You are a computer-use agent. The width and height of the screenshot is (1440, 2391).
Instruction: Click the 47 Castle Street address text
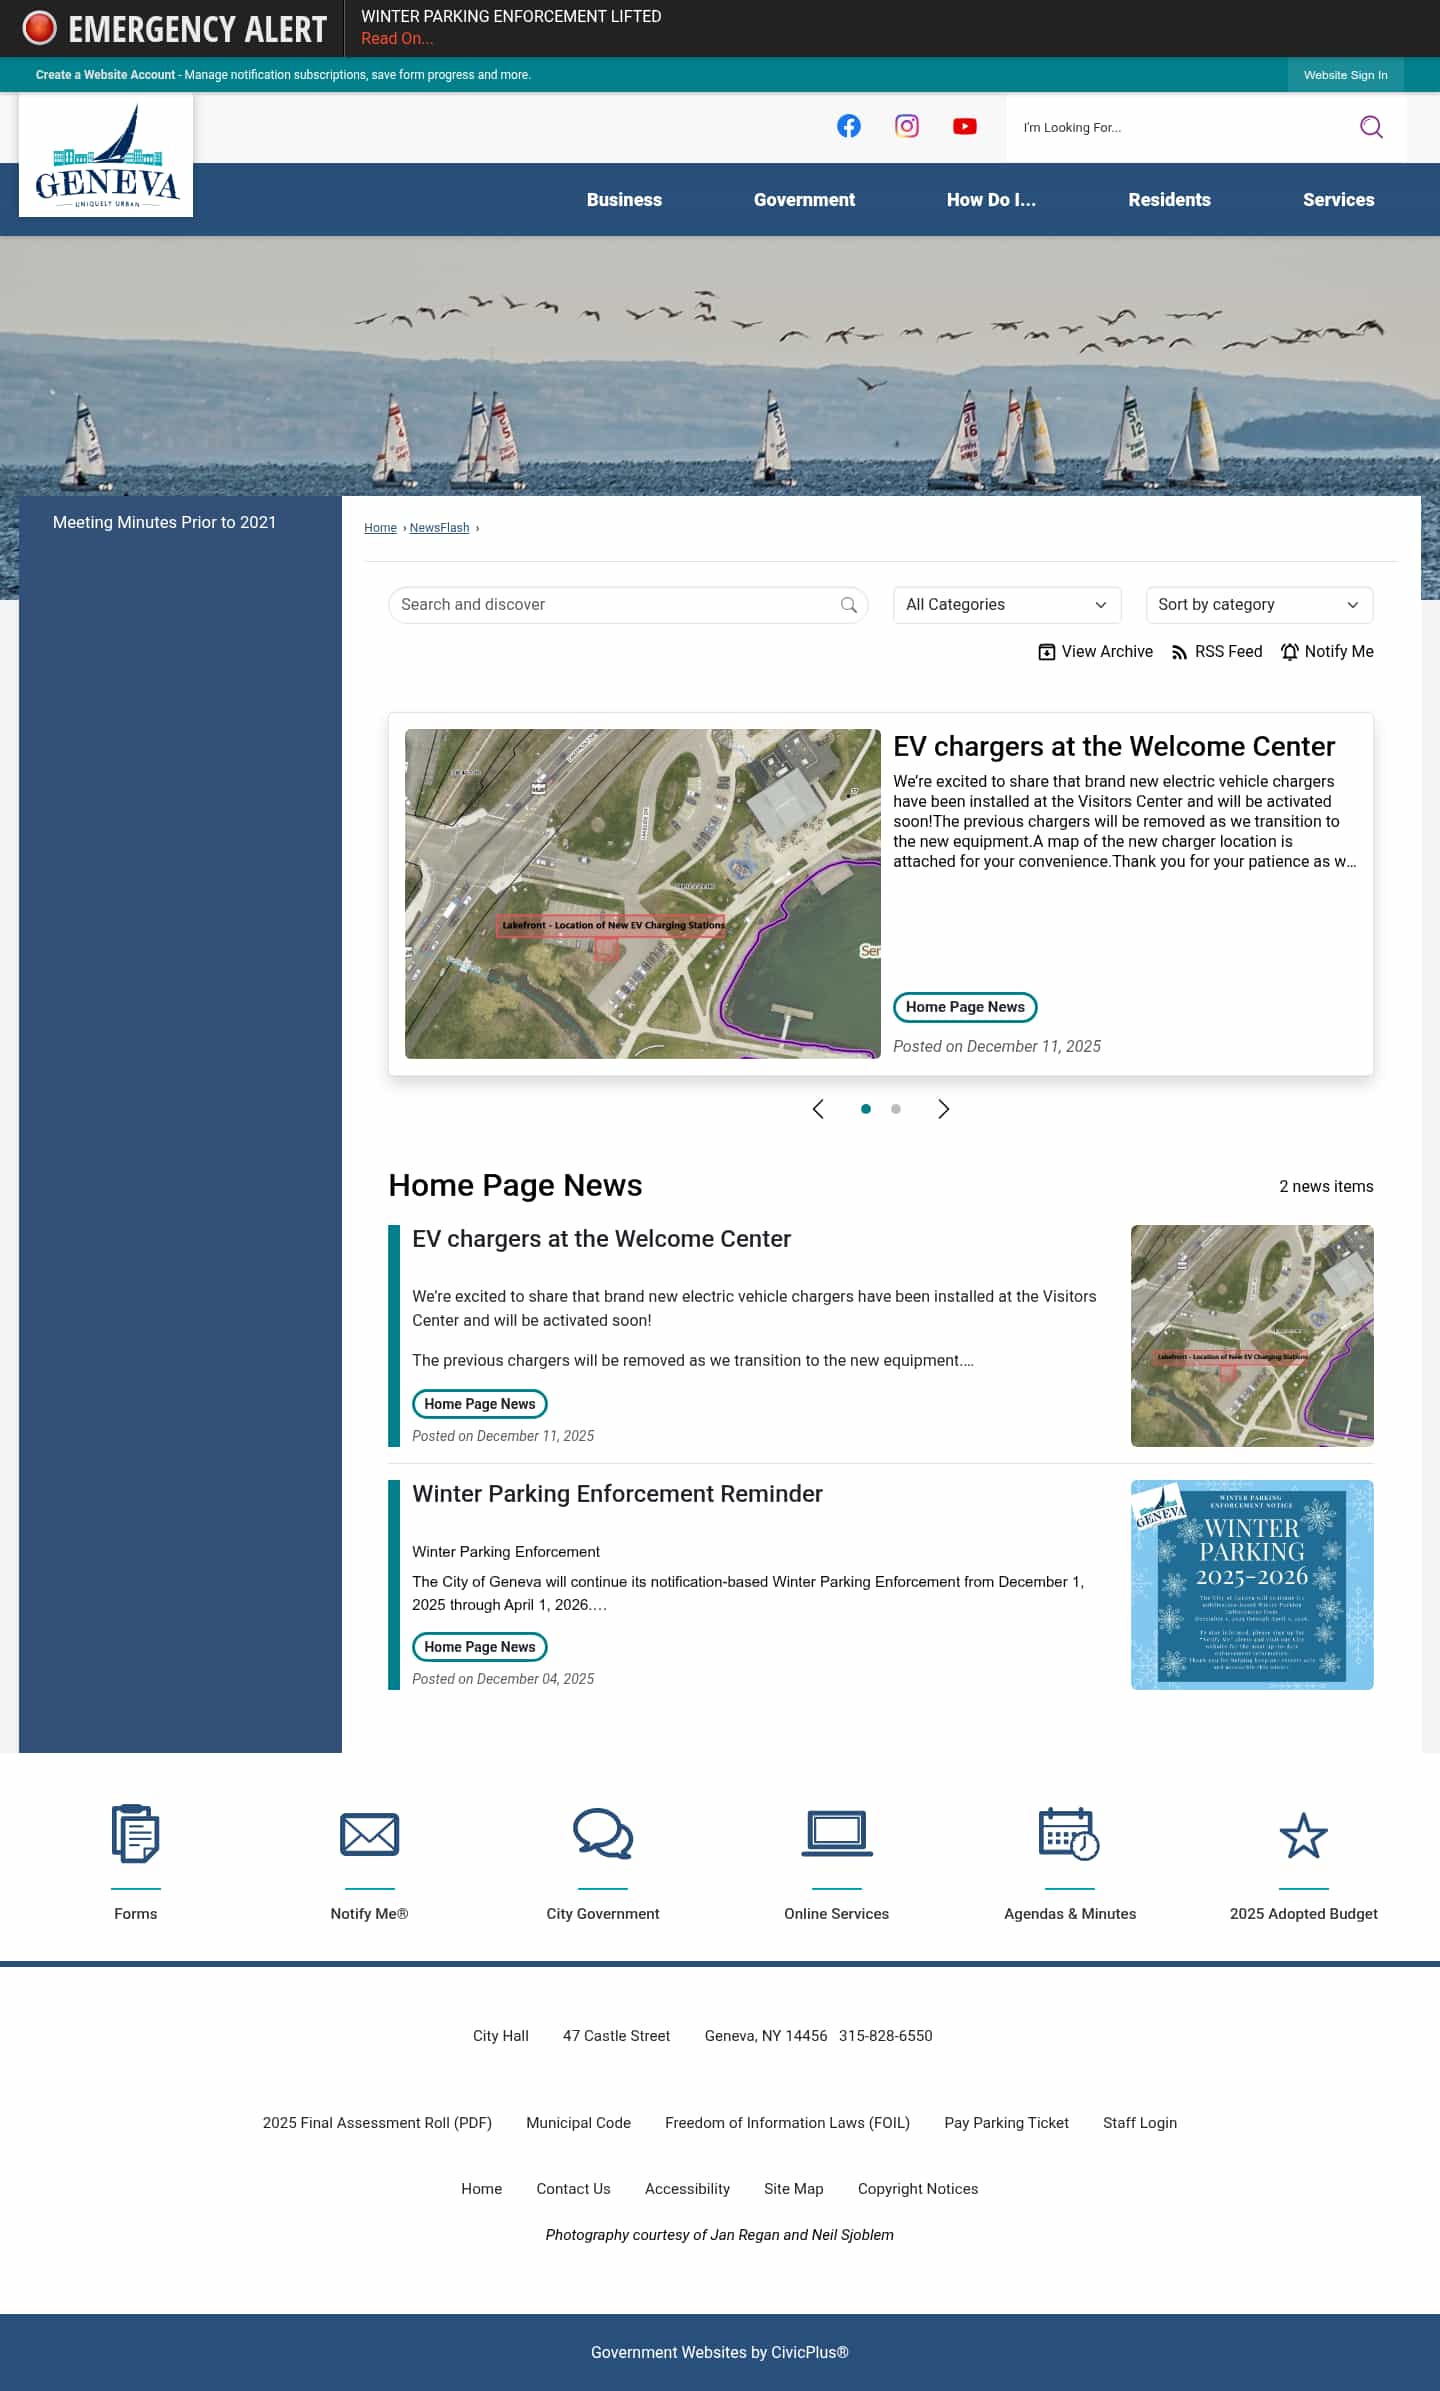[x=616, y=2036]
